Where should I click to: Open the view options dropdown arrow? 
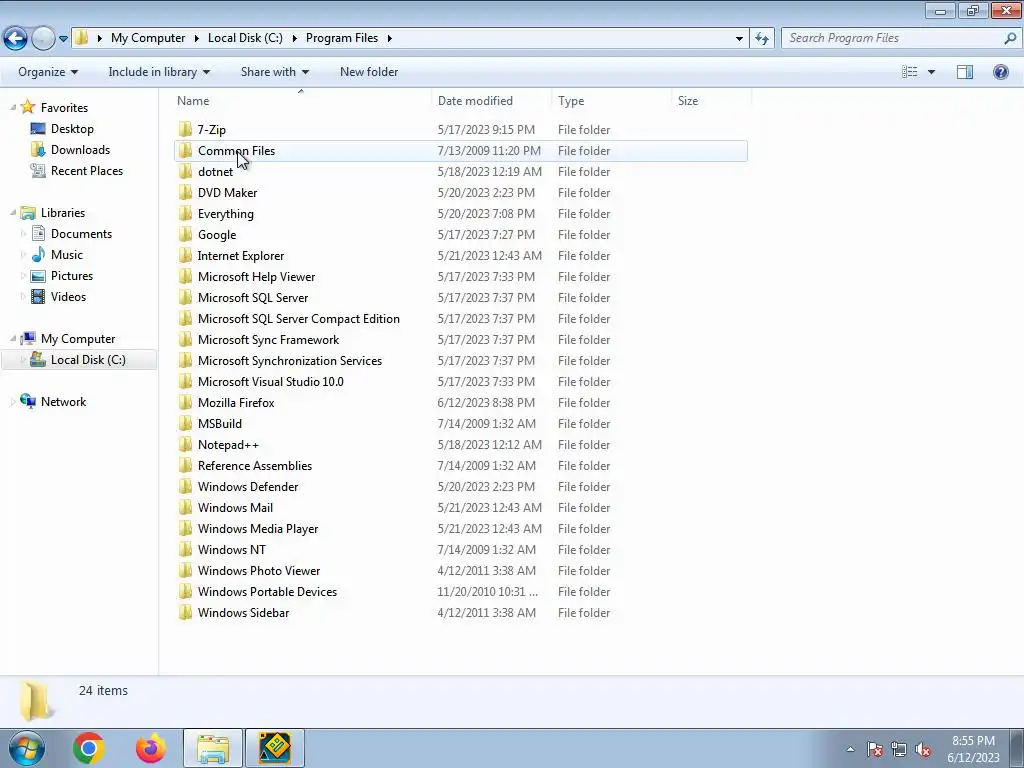931,72
